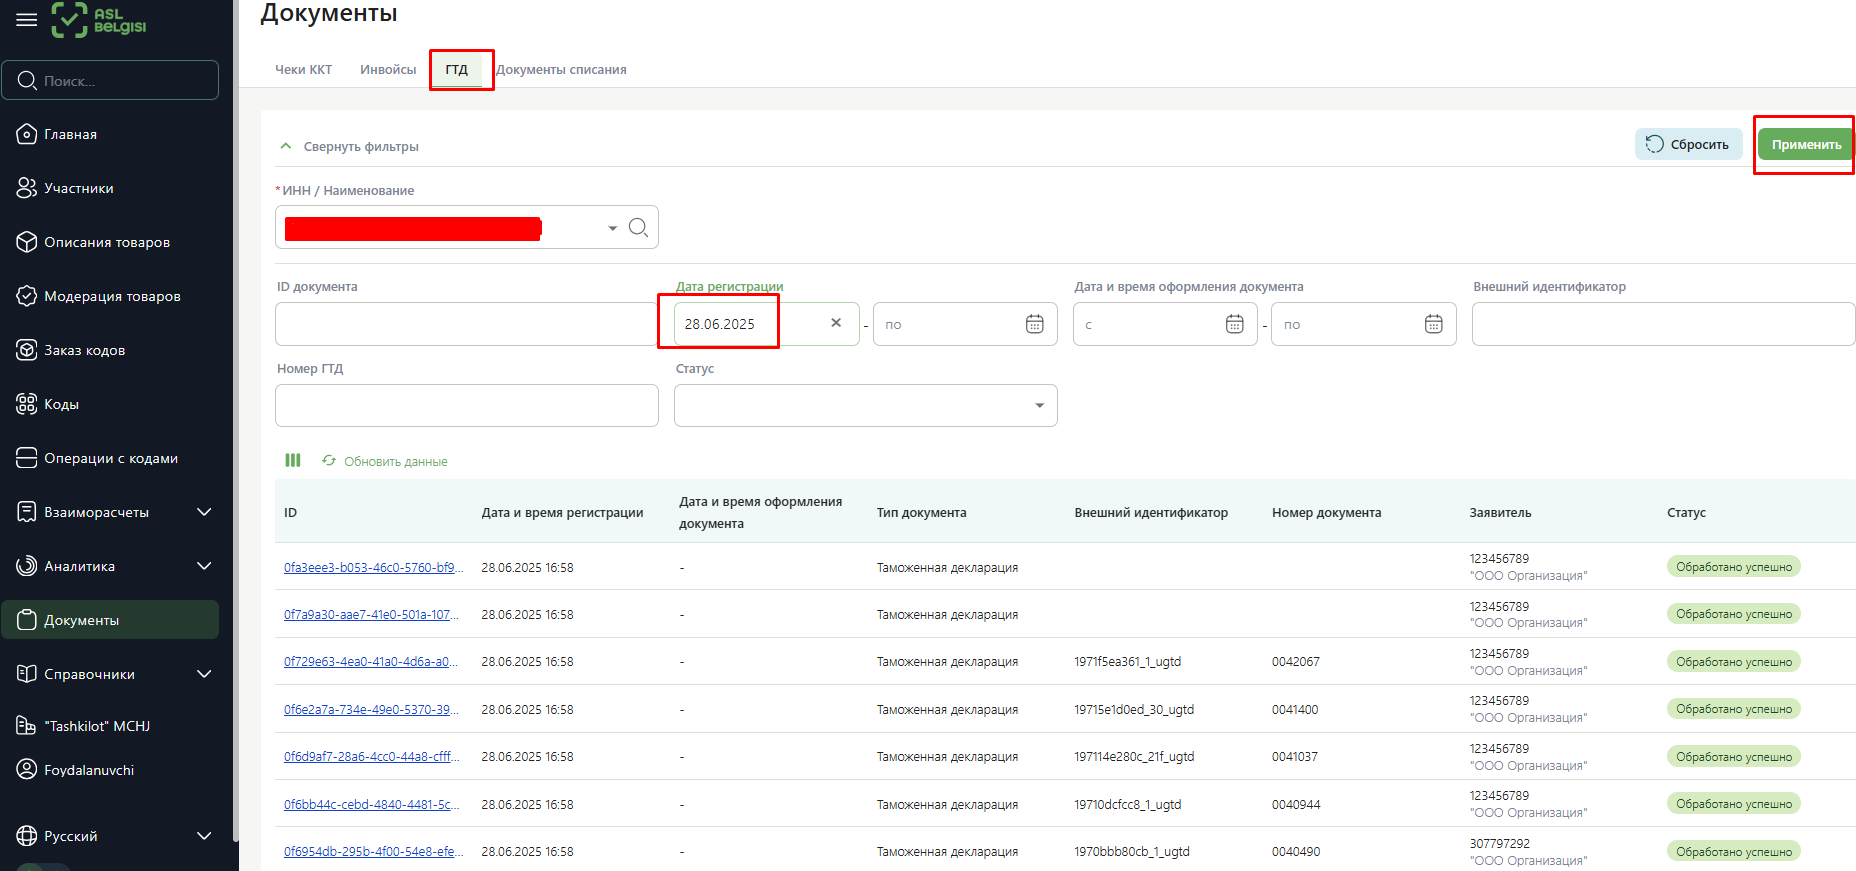Clear the 28.06.2025 registration date
Screen dimensions: 1856x871
point(836,323)
